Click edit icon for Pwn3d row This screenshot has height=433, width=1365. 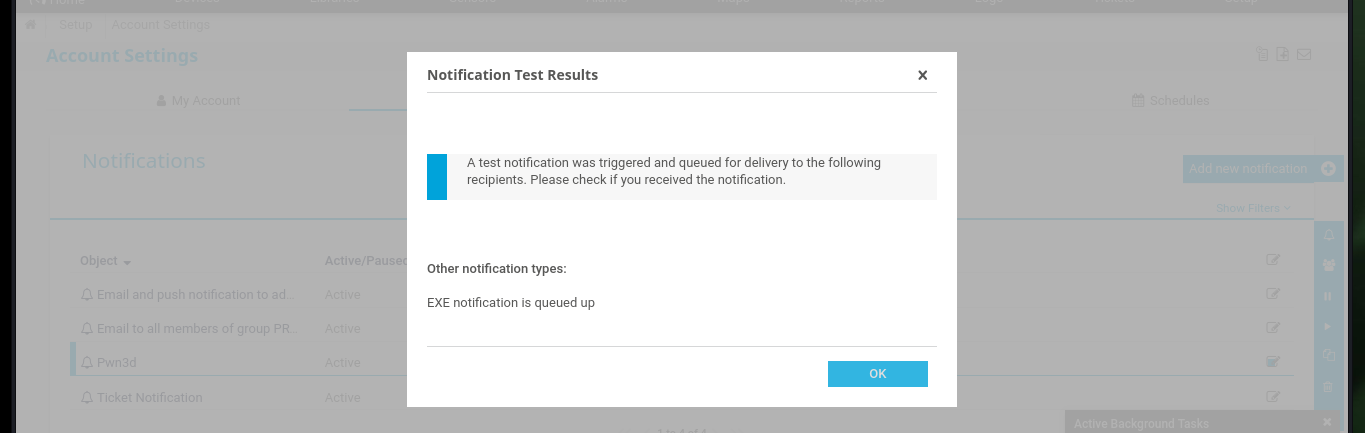point(1273,362)
